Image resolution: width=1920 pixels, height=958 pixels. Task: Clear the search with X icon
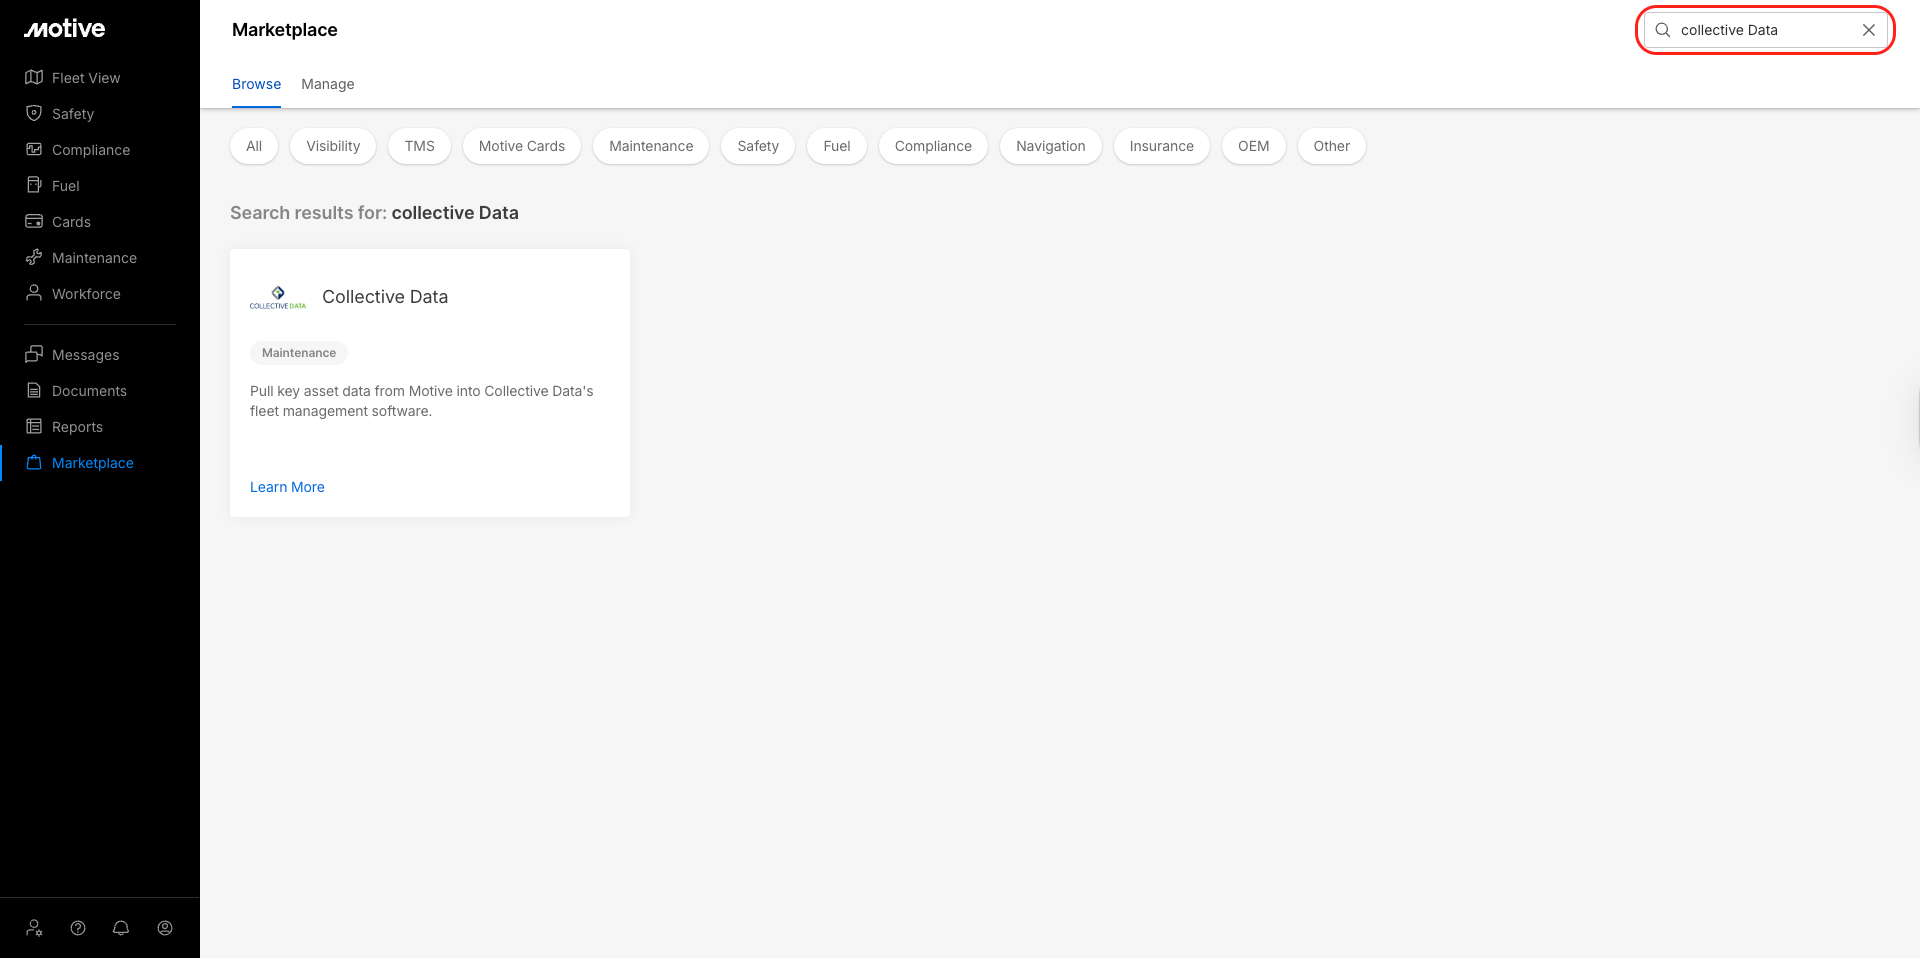(1869, 30)
